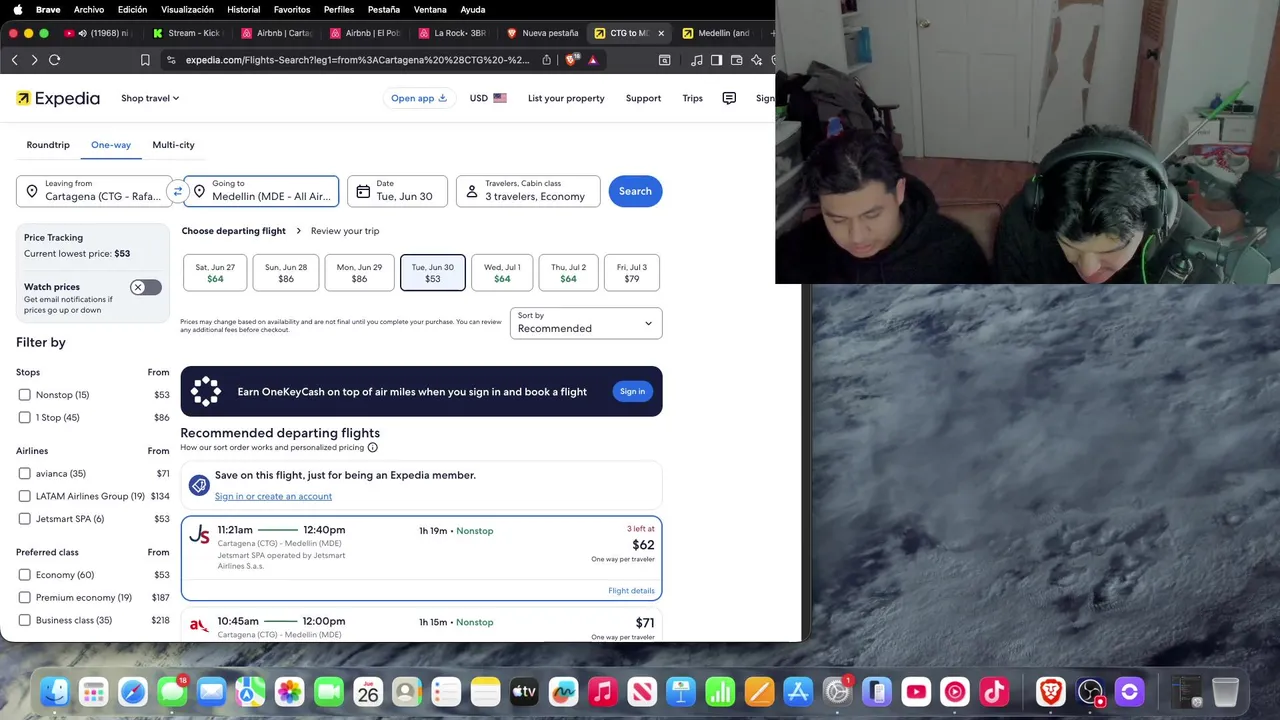Switch to Stream - Kick browser tab
This screenshot has height=720, width=1280.
[x=186, y=33]
